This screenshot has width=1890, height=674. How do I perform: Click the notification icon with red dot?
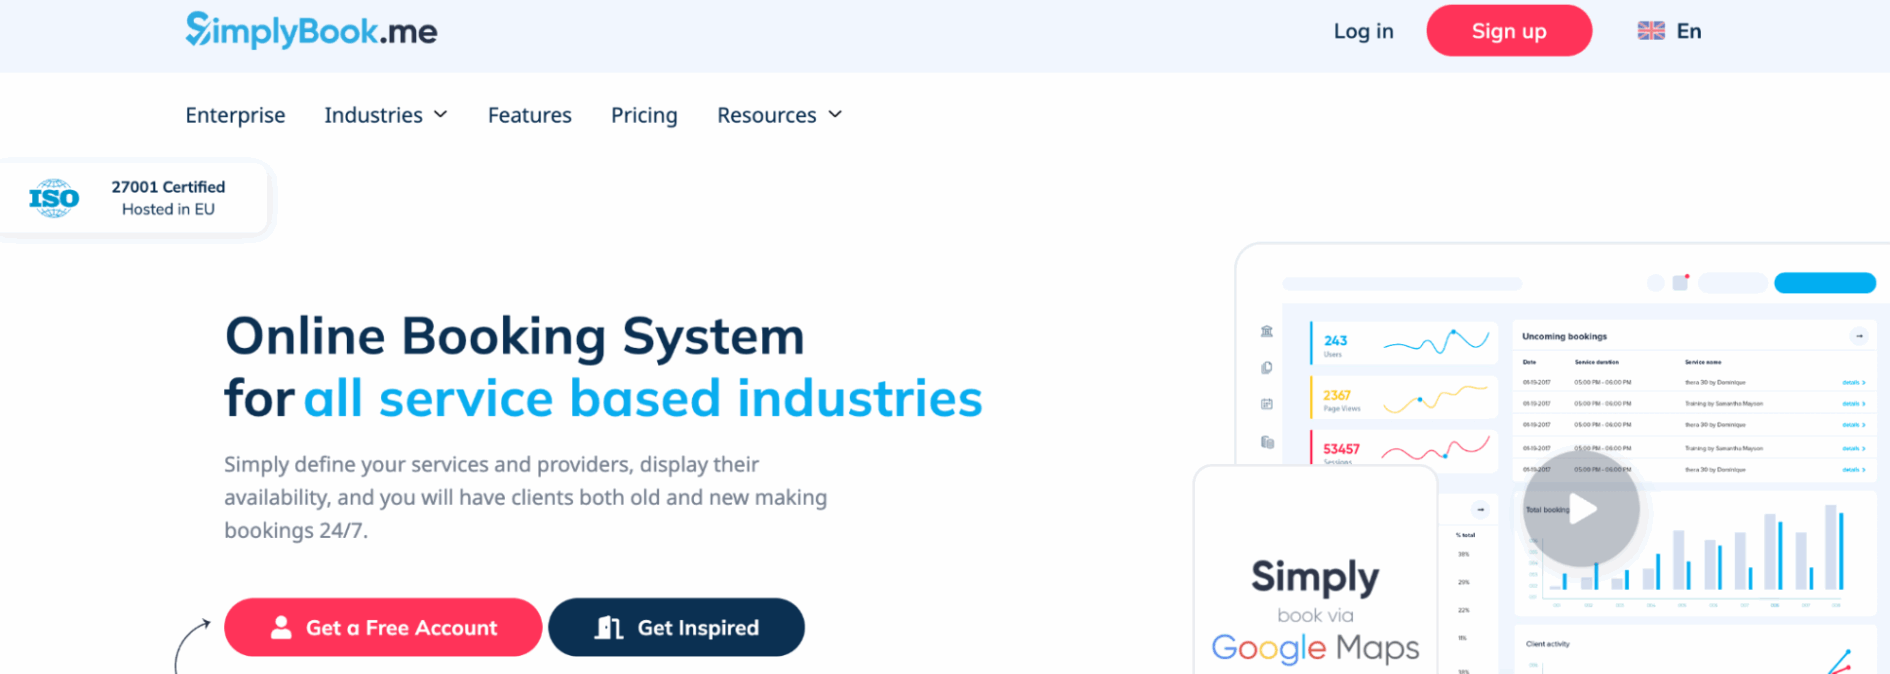(x=1681, y=282)
